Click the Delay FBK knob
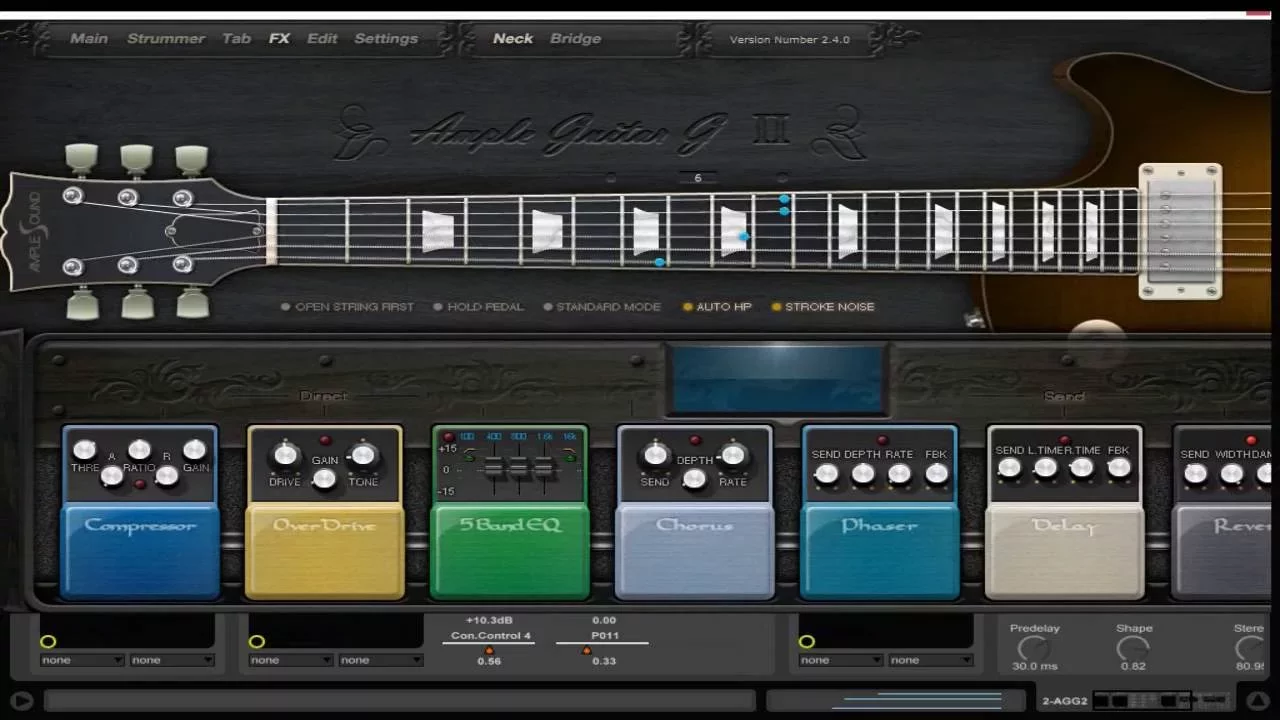The image size is (1280, 720). point(1119,468)
